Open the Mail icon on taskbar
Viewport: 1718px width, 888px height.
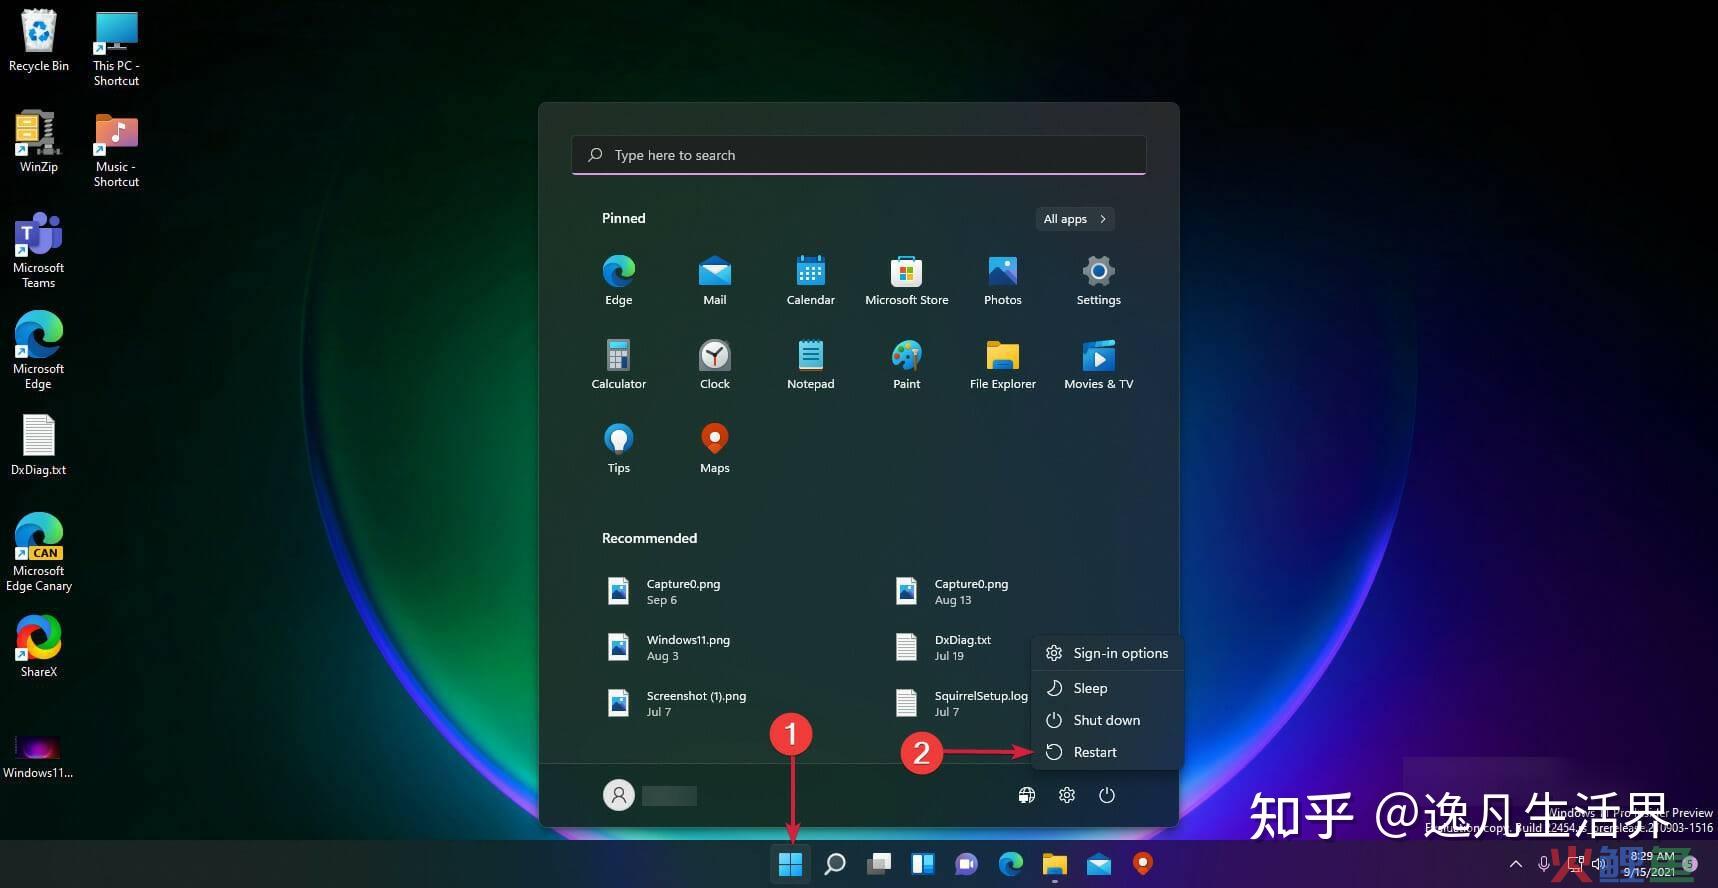[1098, 863]
